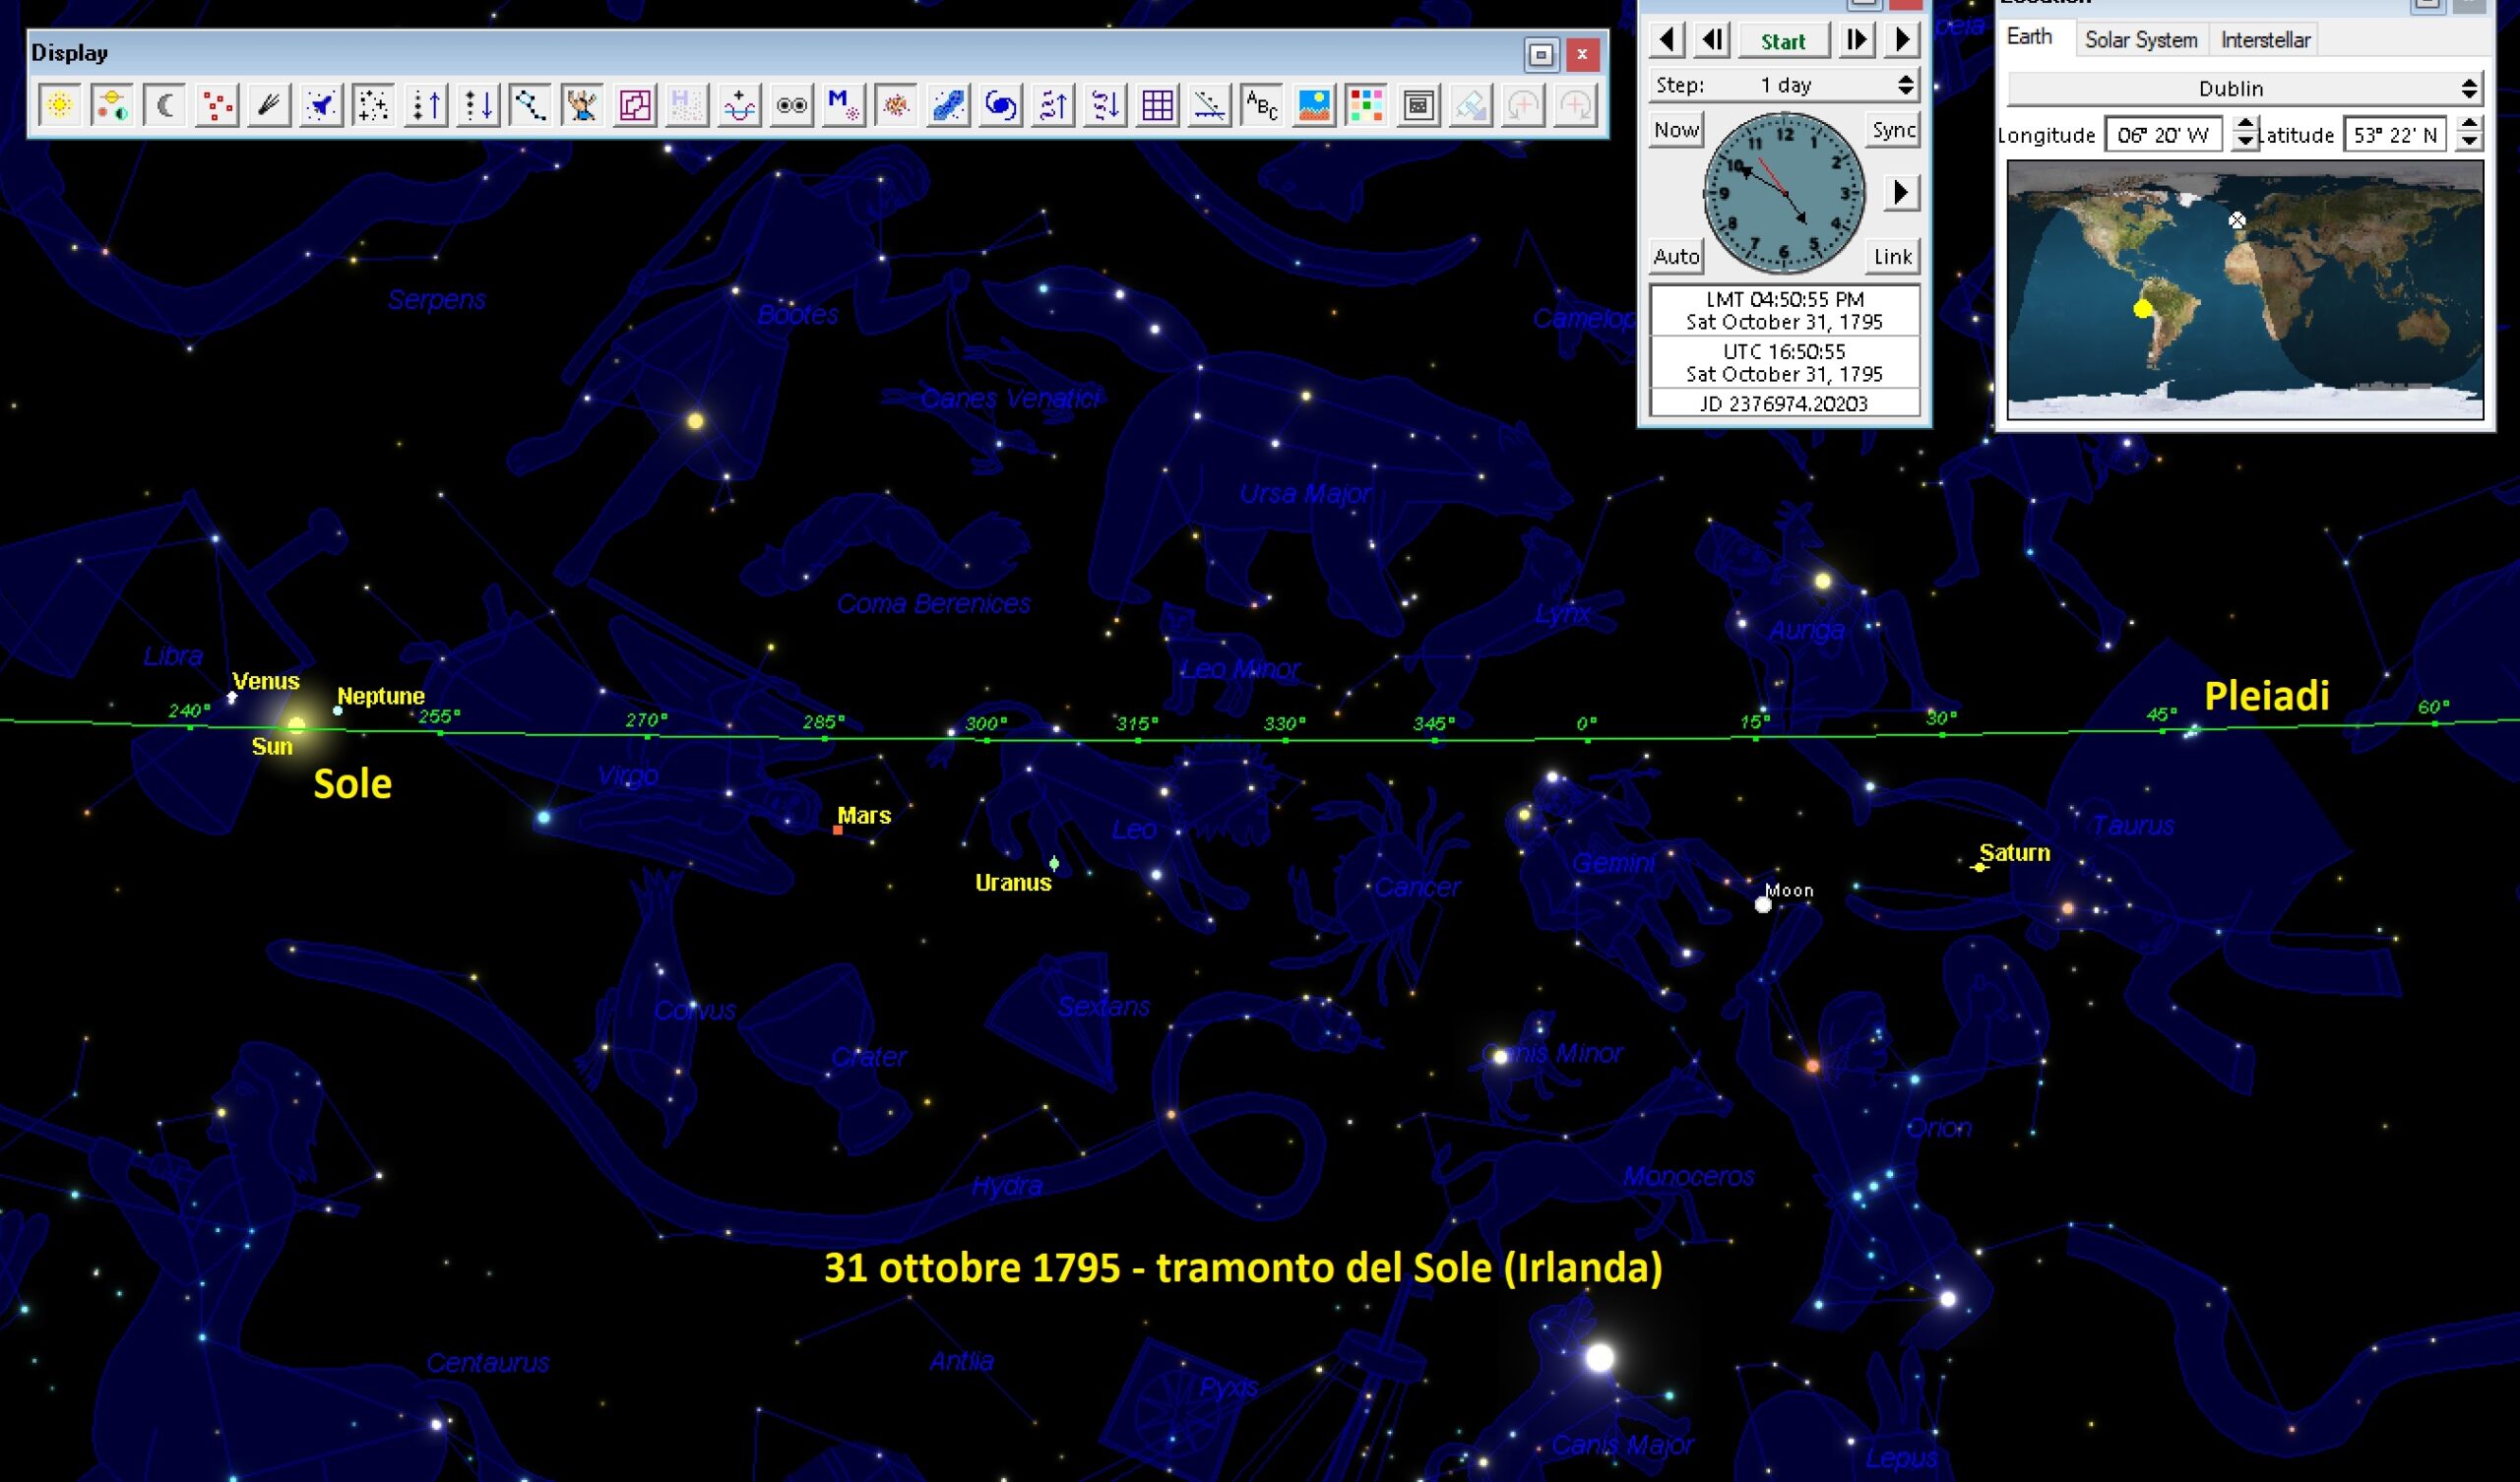This screenshot has width=2520, height=1482.
Task: Click the wave with plus sign icon
Action: pos(738,105)
